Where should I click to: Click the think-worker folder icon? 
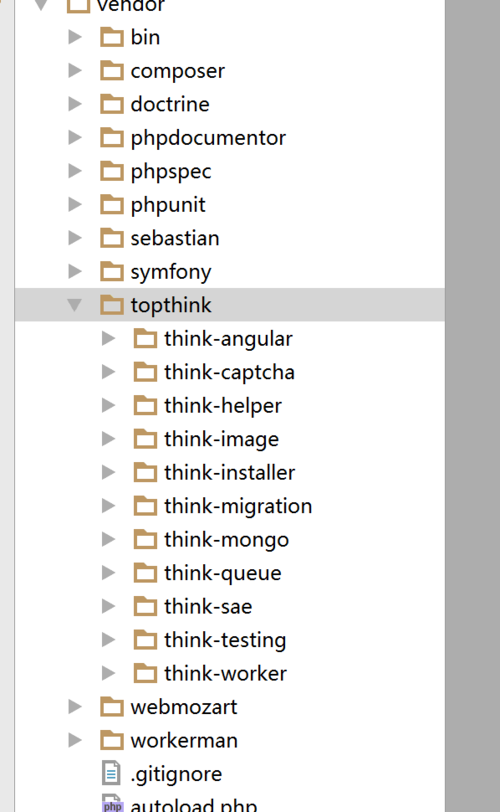click(145, 673)
